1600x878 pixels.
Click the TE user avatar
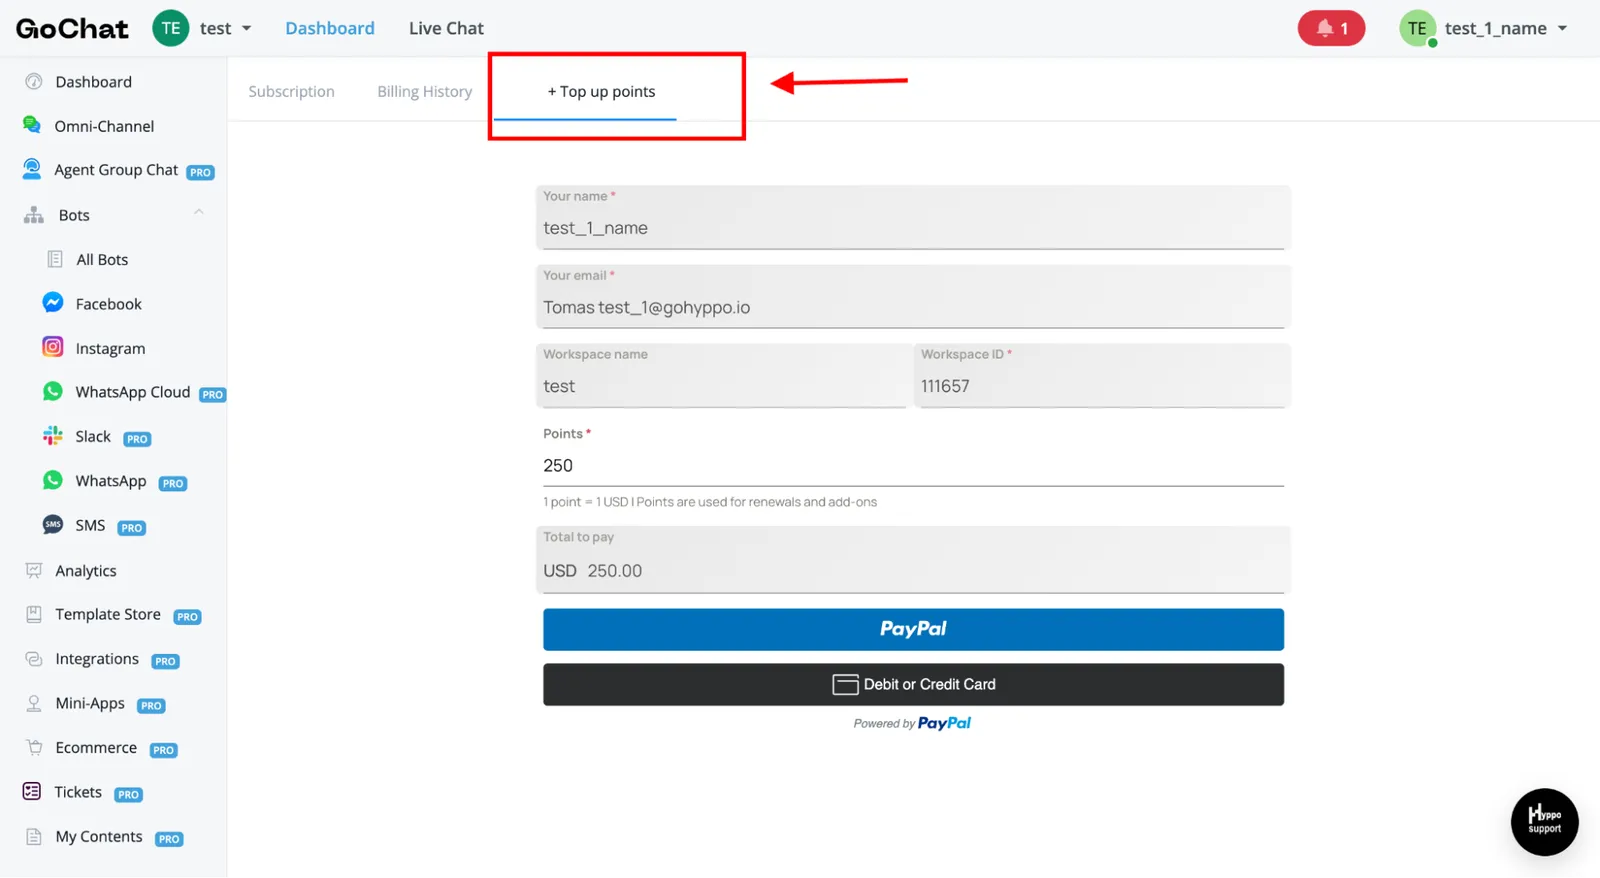point(1418,28)
